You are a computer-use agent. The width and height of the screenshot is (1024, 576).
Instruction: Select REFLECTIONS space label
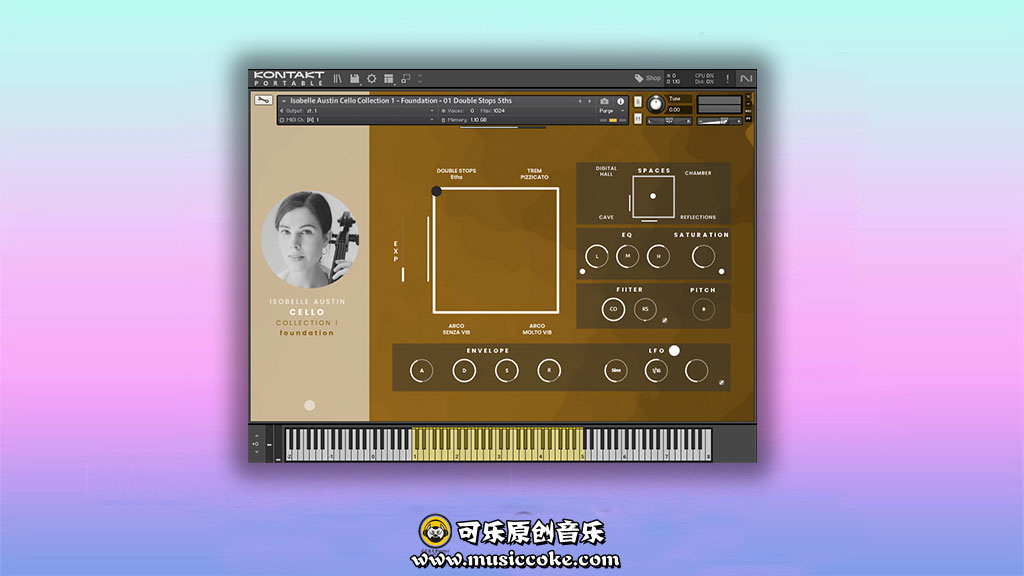tap(698, 217)
